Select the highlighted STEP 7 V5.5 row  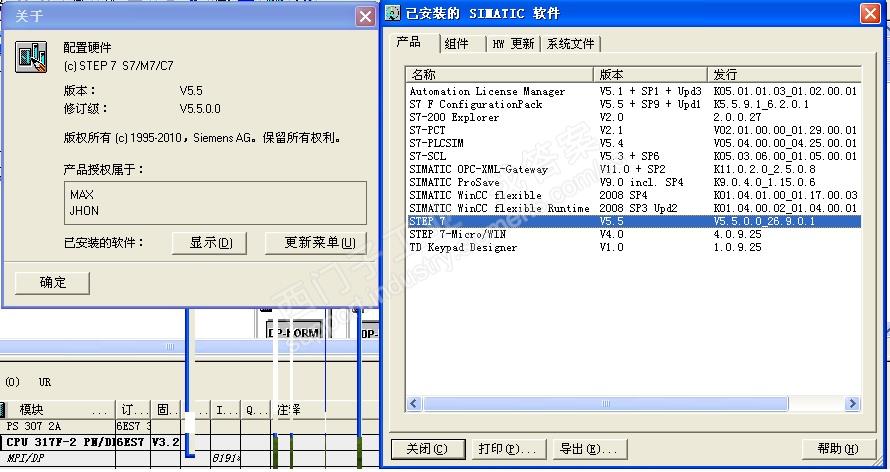[633, 221]
